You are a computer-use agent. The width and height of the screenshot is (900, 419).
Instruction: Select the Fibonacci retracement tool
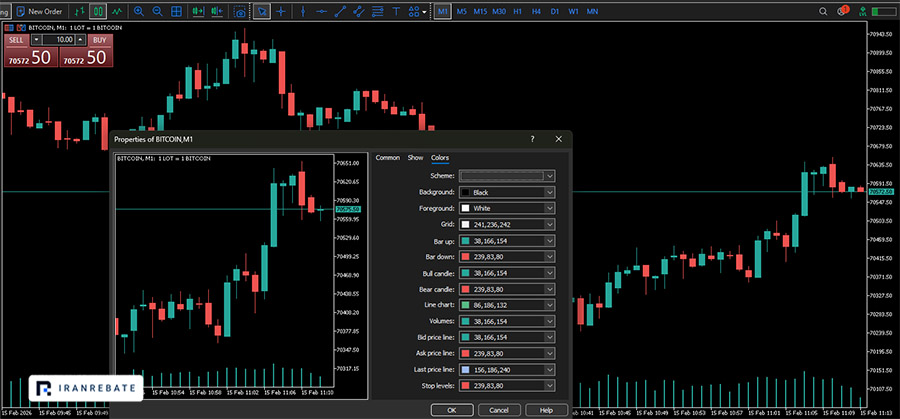click(378, 11)
